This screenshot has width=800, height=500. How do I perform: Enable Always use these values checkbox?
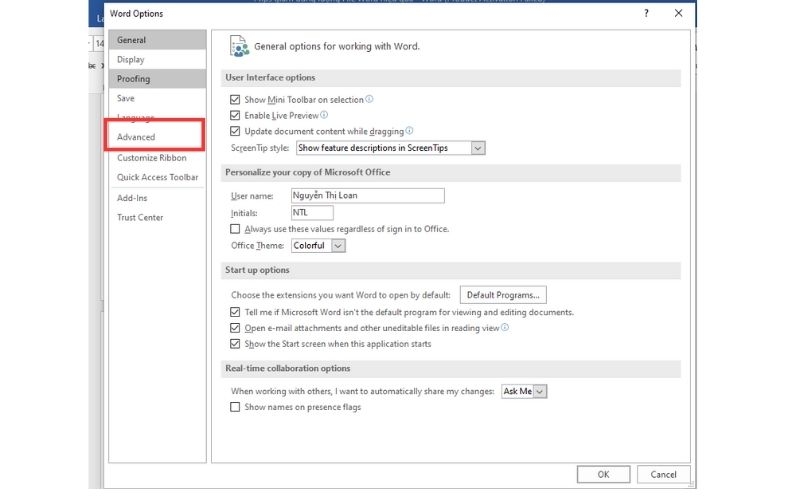pyautogui.click(x=235, y=229)
